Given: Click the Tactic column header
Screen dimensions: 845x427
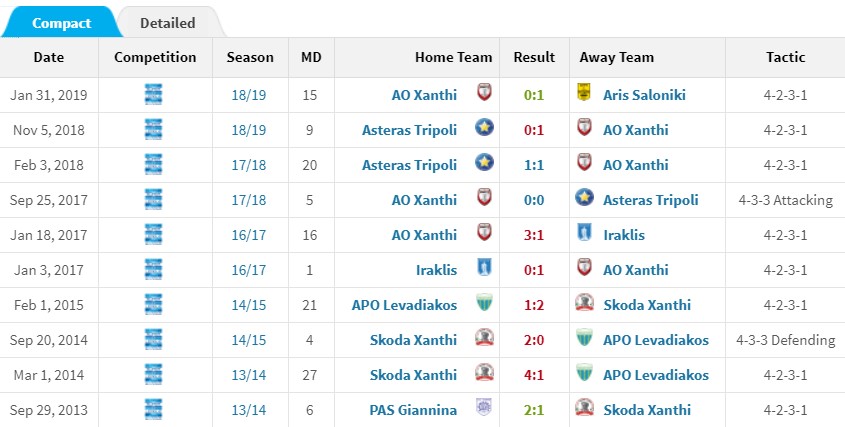Looking at the screenshot, I should [x=785, y=57].
